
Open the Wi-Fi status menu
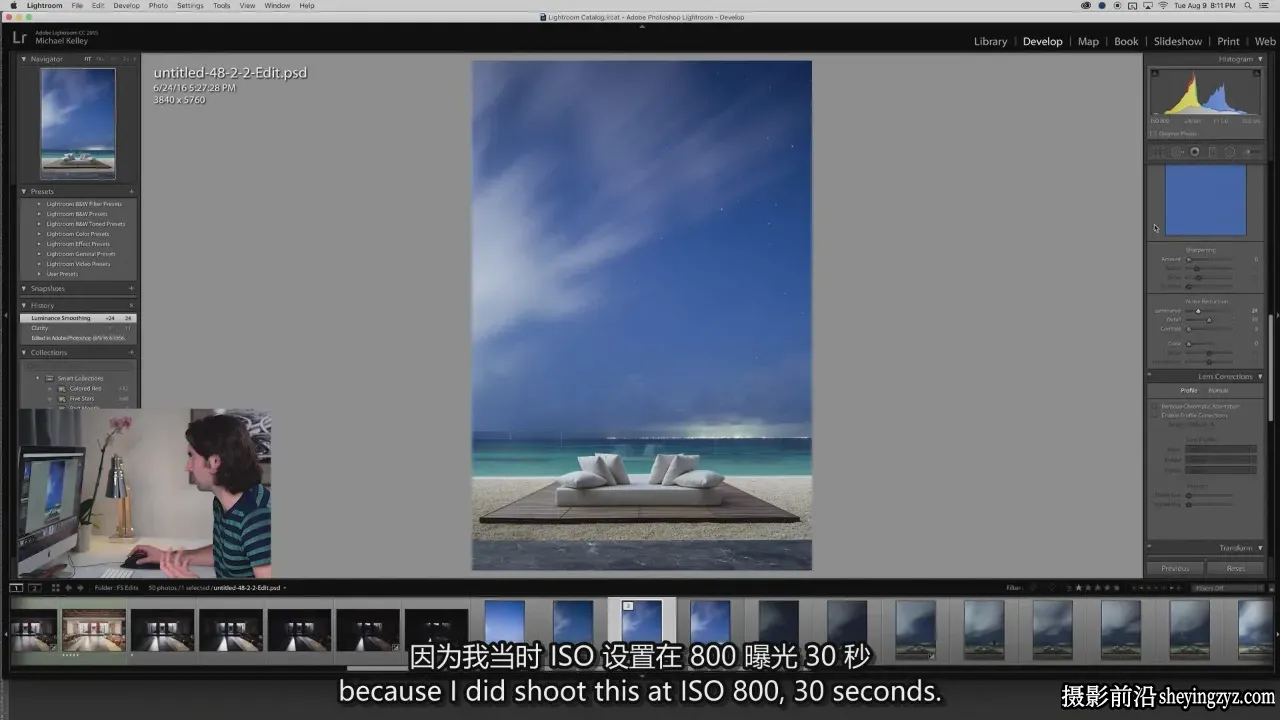pyautogui.click(x=1163, y=6)
